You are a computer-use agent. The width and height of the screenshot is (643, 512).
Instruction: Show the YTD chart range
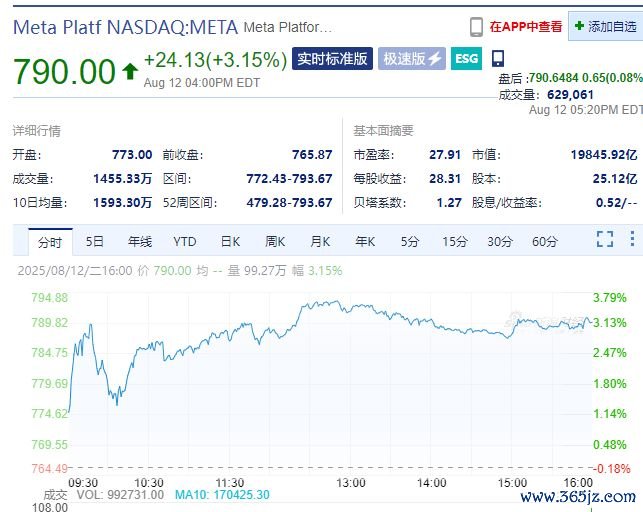[x=184, y=241]
